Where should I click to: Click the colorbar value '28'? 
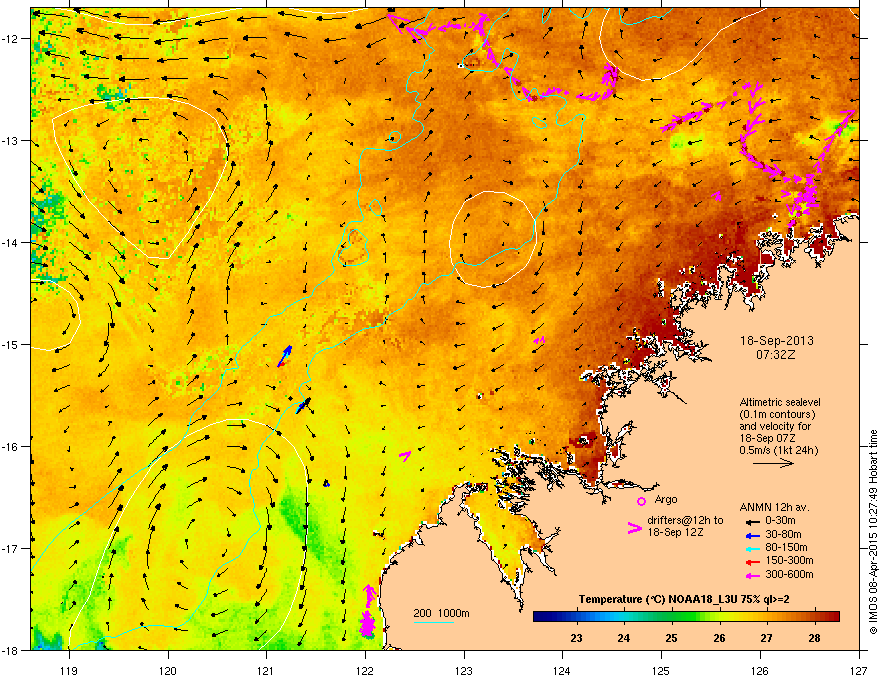coord(815,638)
